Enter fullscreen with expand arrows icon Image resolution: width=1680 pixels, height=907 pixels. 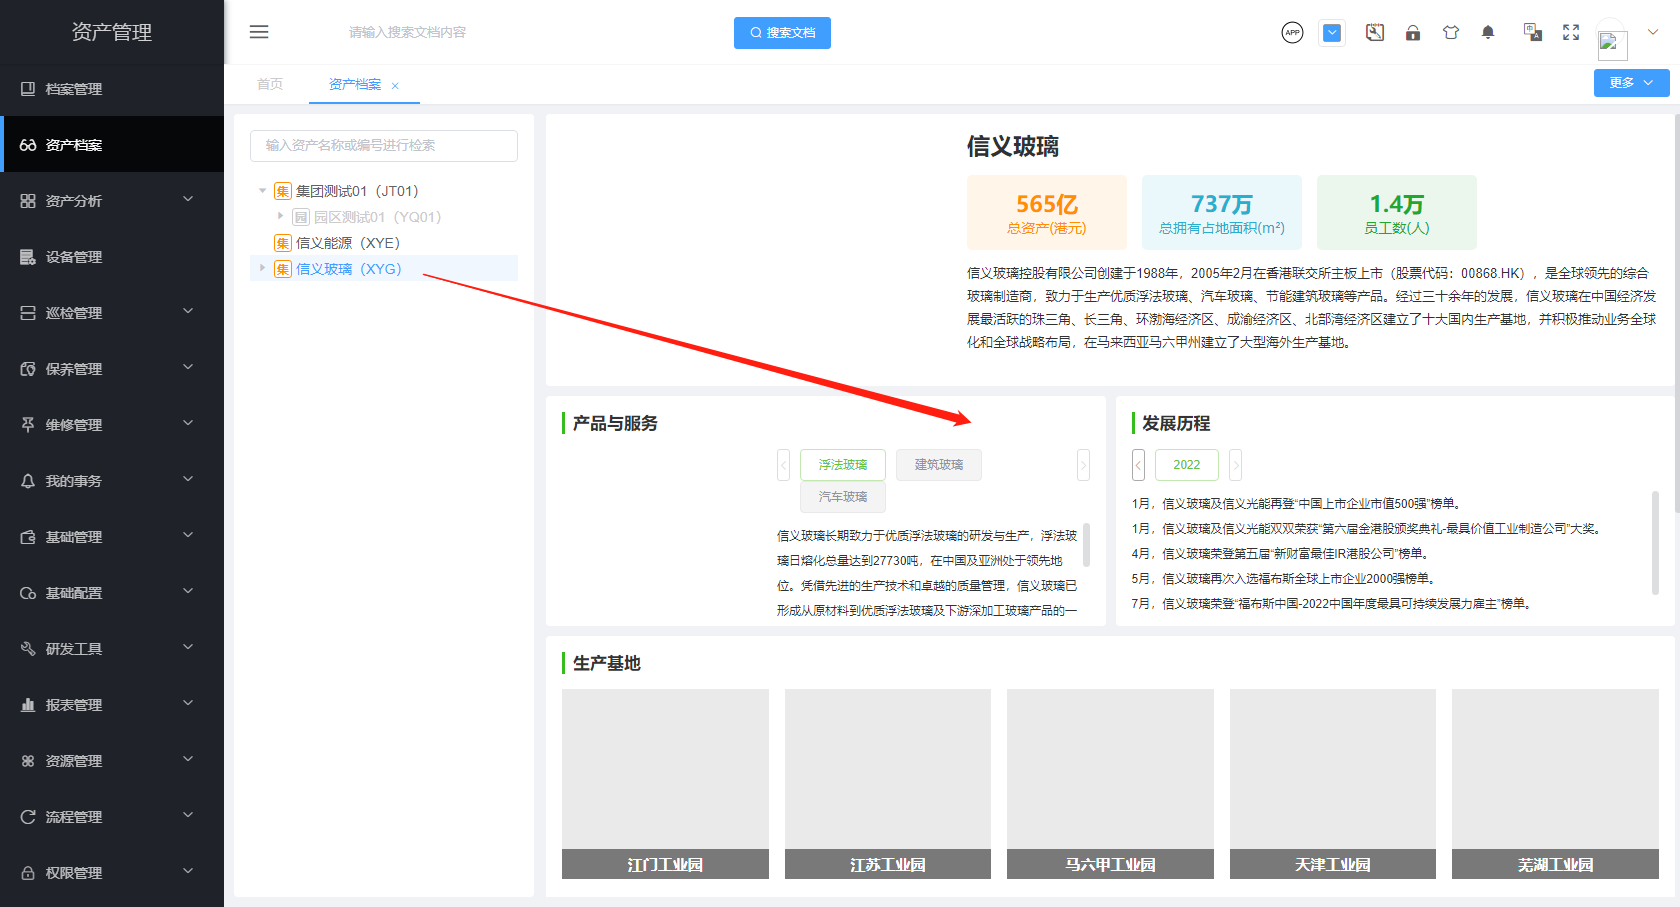tap(1571, 33)
